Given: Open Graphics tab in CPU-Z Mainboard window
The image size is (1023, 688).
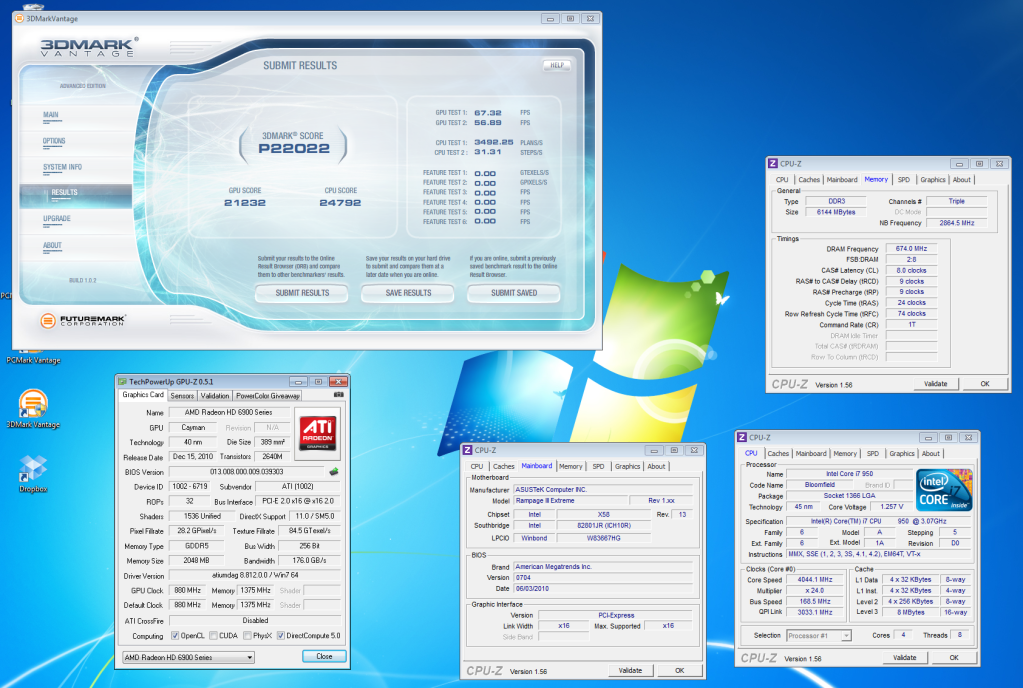Looking at the screenshot, I should pos(628,467).
